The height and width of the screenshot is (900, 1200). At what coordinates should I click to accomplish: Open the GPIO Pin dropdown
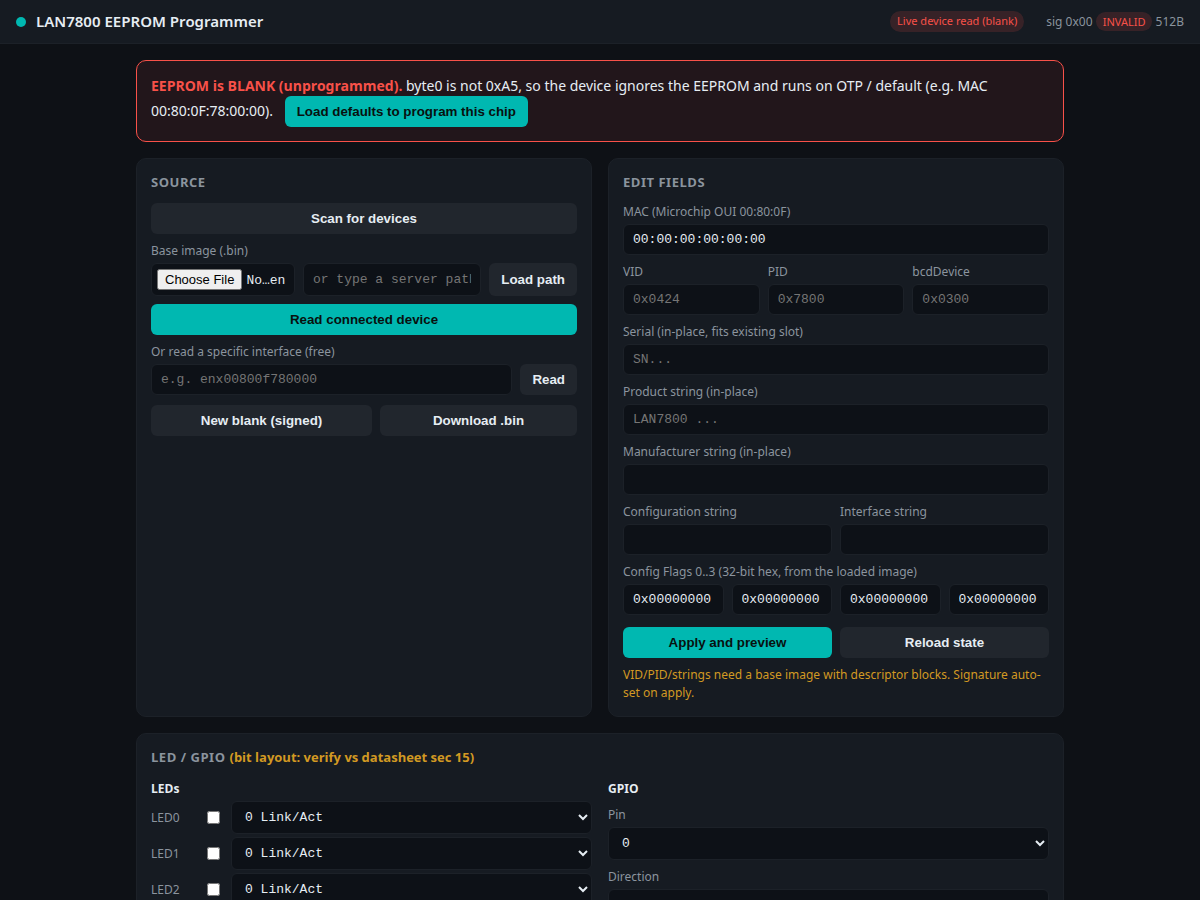pos(828,843)
